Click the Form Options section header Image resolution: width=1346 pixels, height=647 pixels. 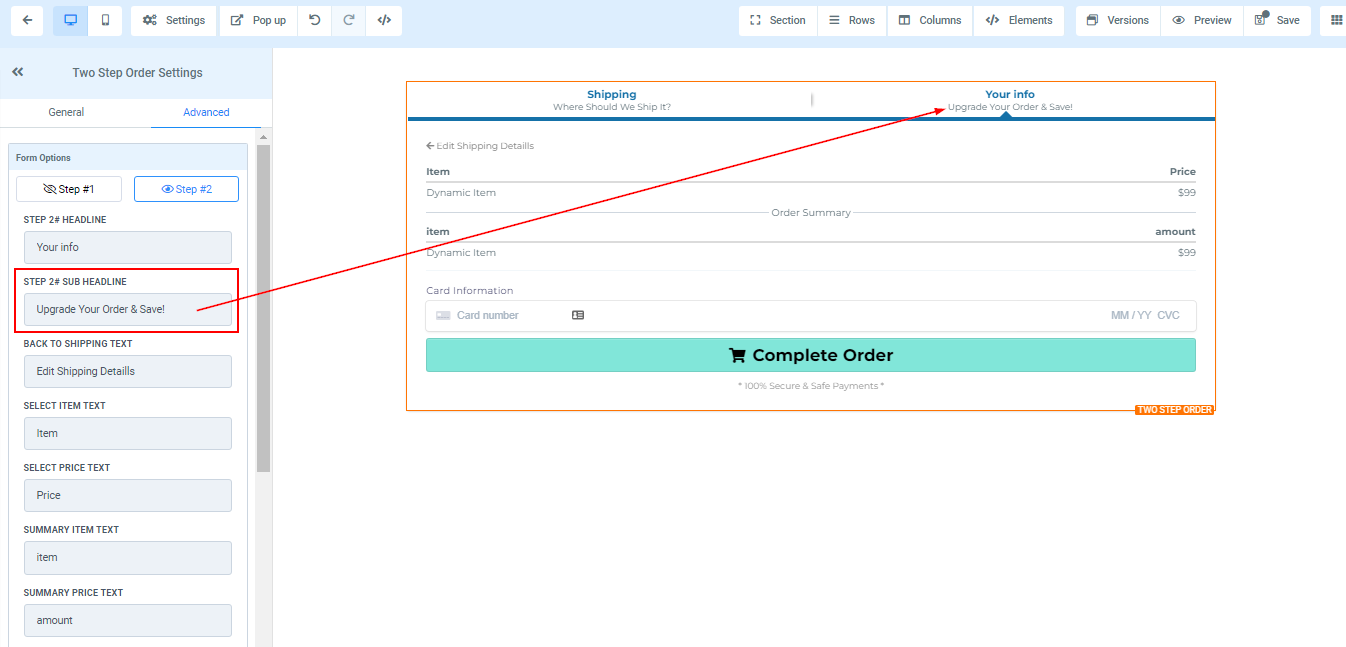(128, 157)
